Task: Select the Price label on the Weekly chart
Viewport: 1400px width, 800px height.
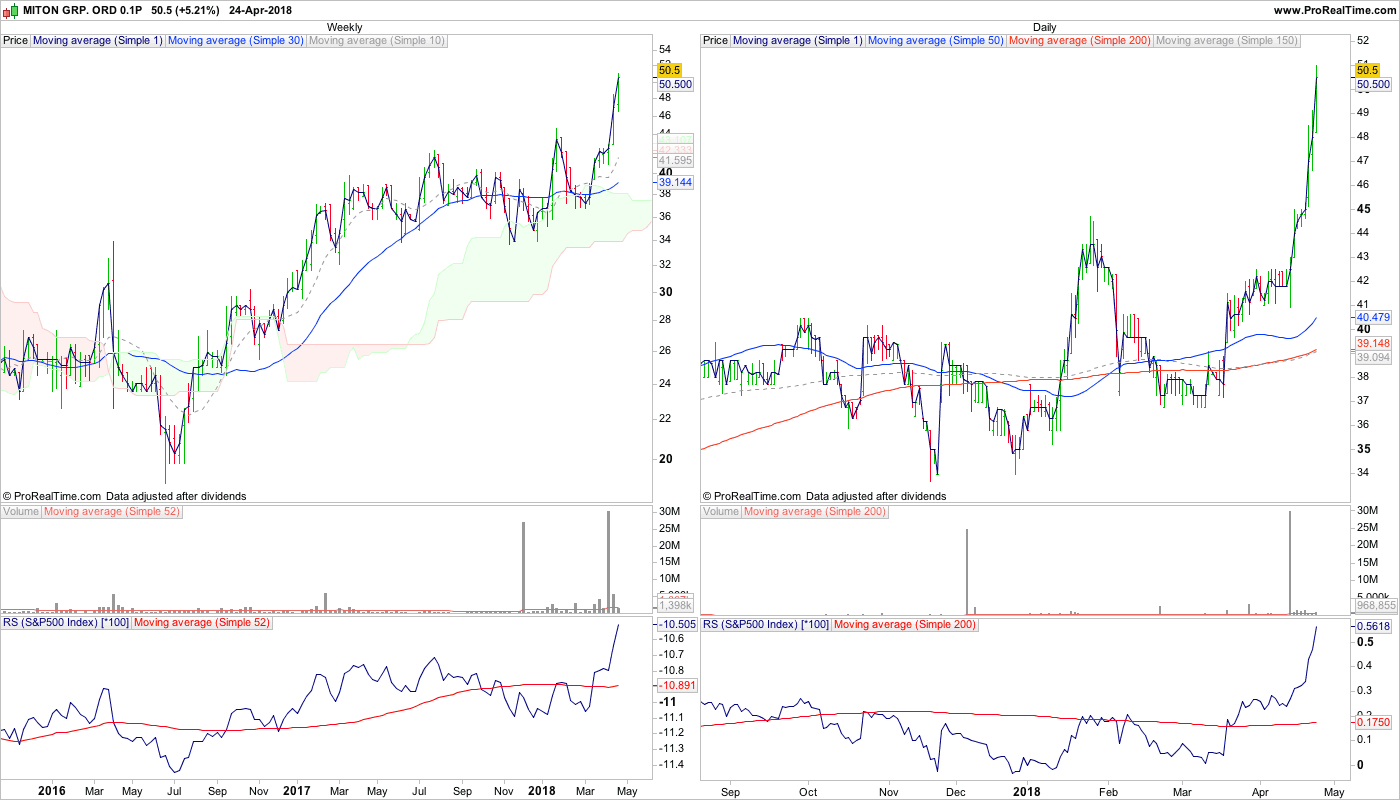Action: click(15, 41)
